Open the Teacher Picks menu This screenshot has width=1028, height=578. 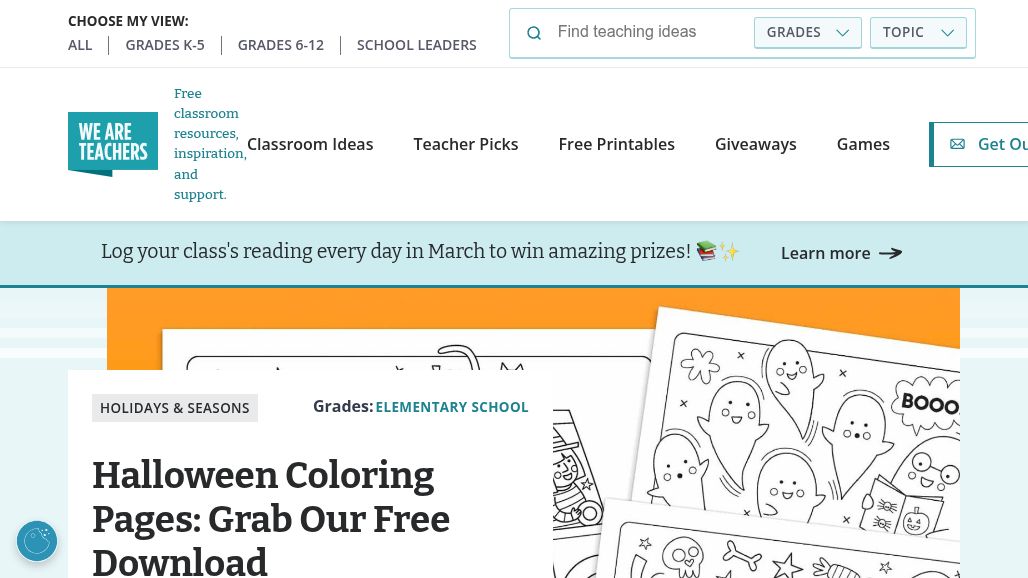coord(466,144)
